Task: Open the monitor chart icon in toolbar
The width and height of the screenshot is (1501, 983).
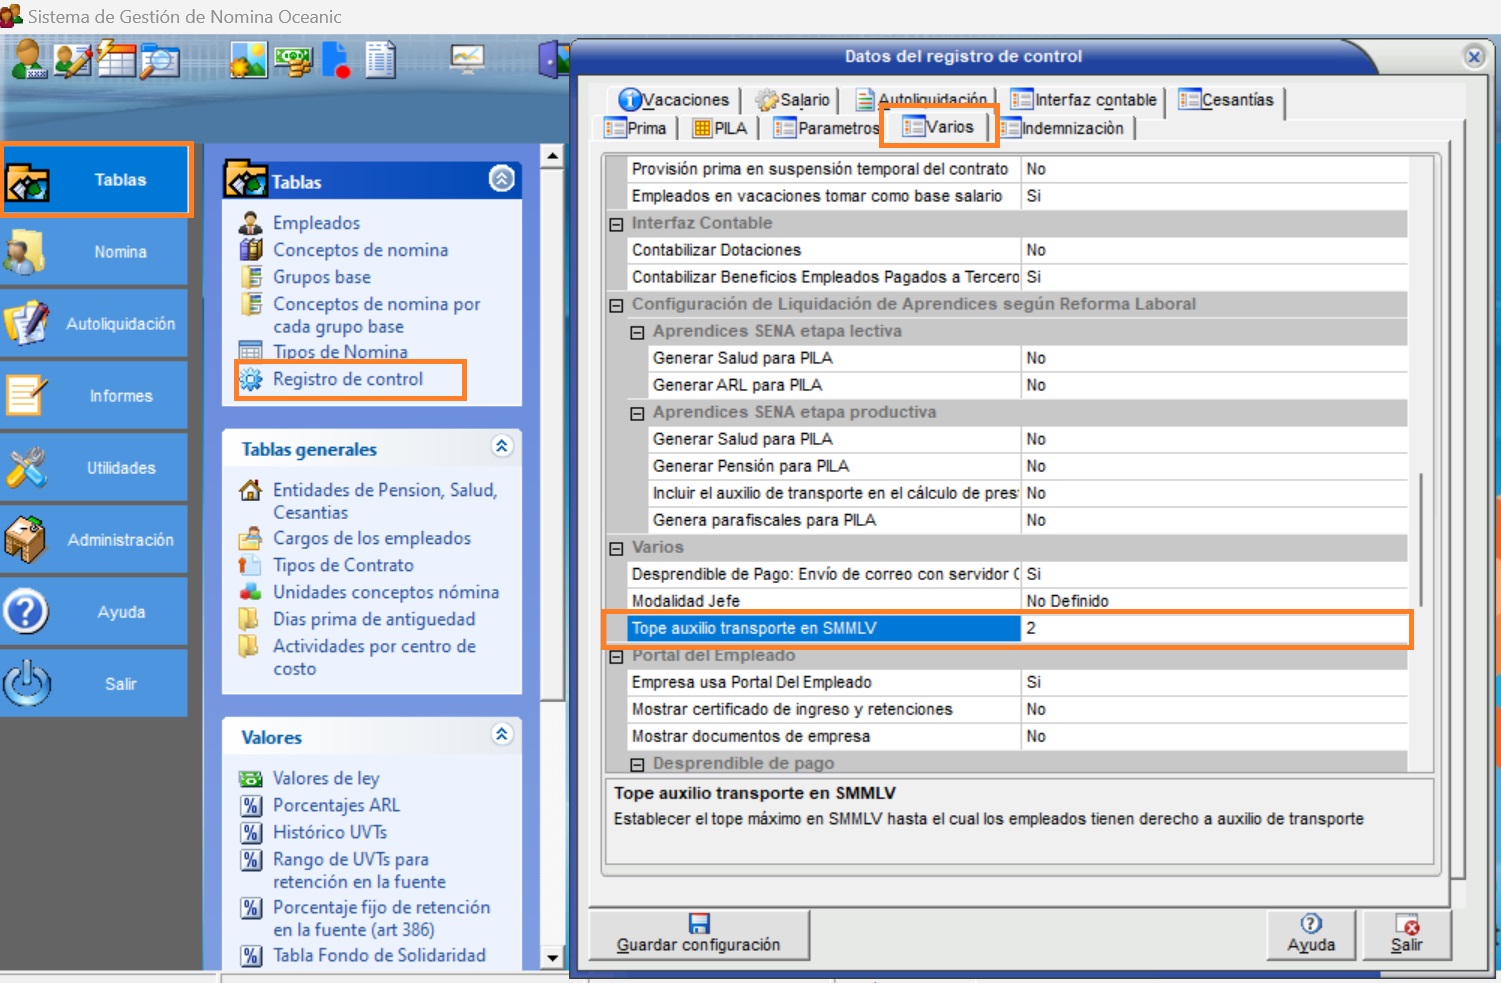Action: pos(467,60)
